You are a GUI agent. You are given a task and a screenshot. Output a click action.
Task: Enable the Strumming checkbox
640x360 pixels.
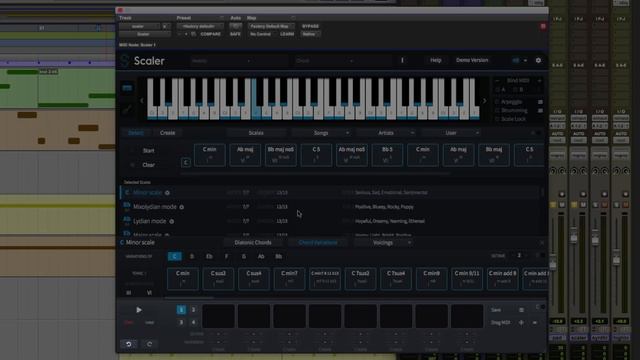pyautogui.click(x=497, y=111)
